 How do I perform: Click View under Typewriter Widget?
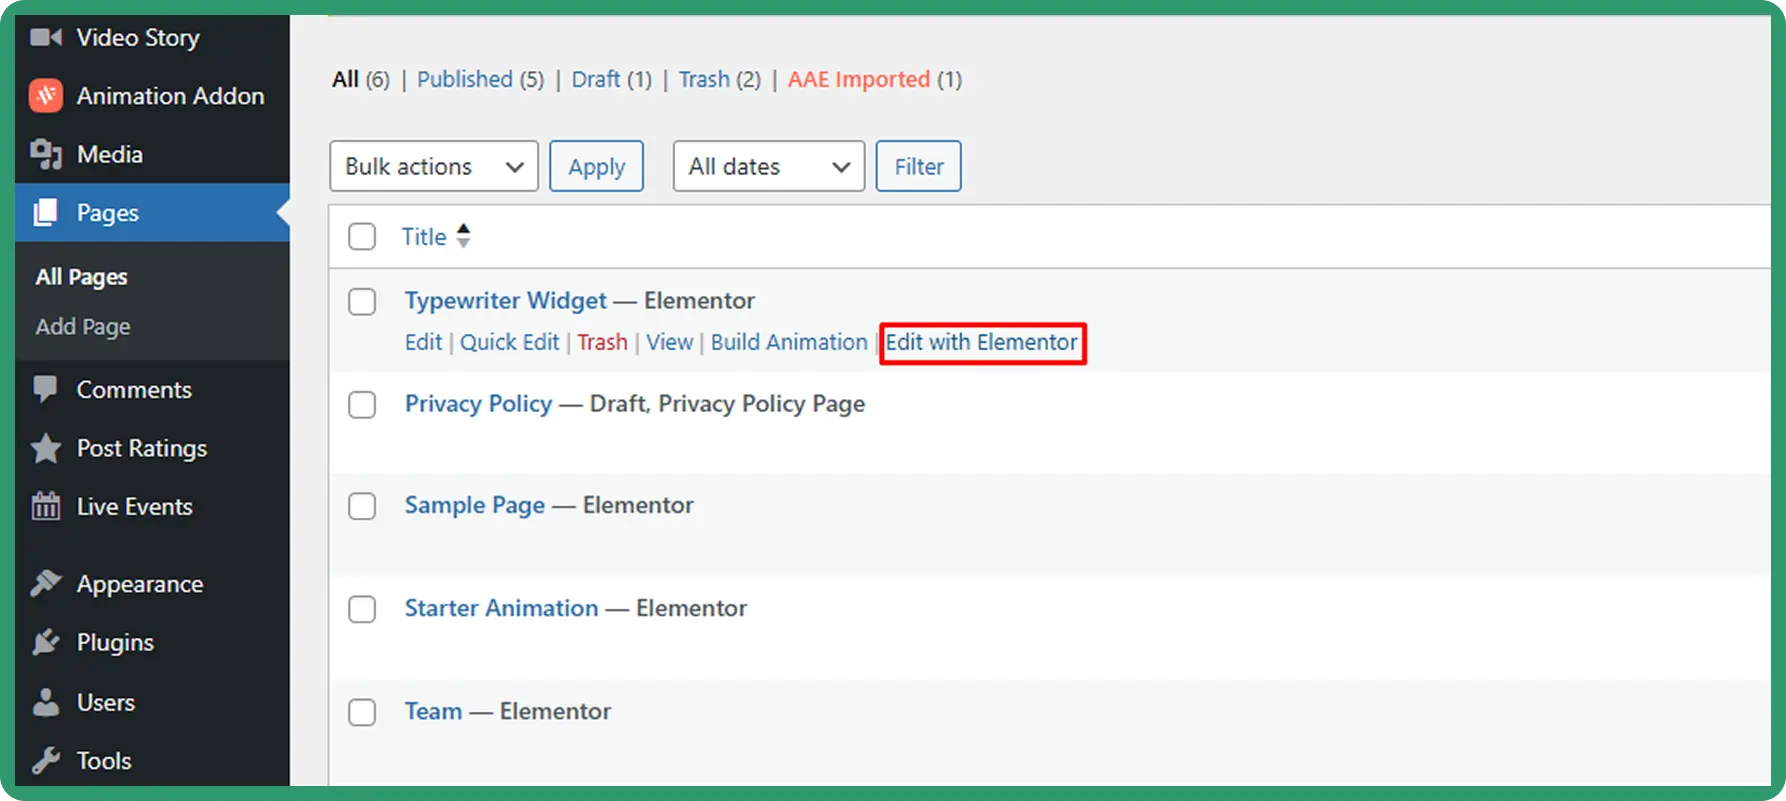pyautogui.click(x=669, y=342)
